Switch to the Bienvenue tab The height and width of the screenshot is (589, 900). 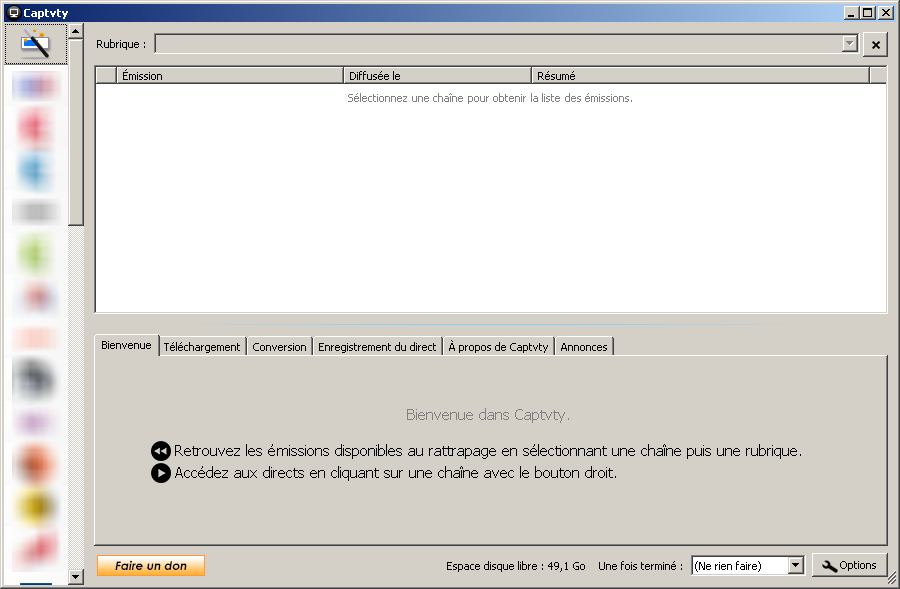(x=126, y=345)
